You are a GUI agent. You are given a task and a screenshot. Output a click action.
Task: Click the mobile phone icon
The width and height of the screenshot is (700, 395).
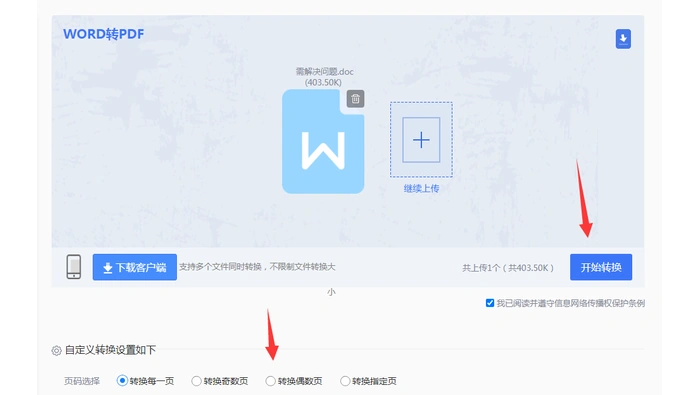coord(74,267)
